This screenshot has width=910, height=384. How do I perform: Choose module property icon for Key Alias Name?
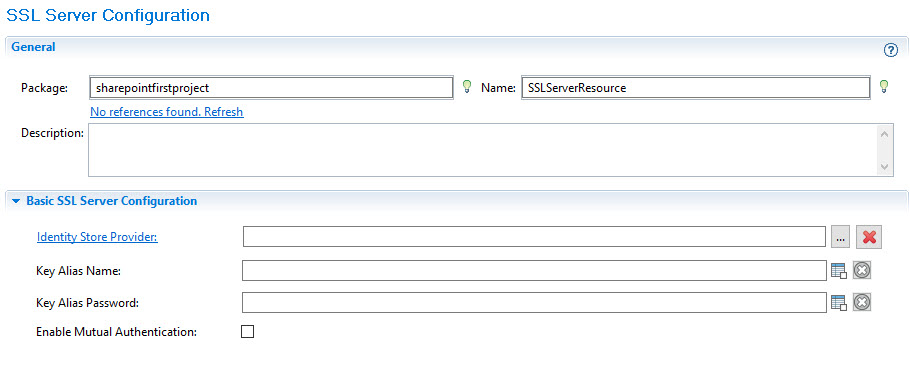pyautogui.click(x=839, y=270)
